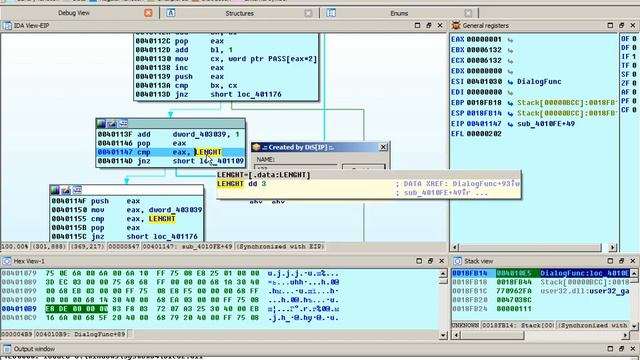640x360 pixels.
Task: Click the group-nodes icon on the 0040114F graph node
Action: point(77,190)
